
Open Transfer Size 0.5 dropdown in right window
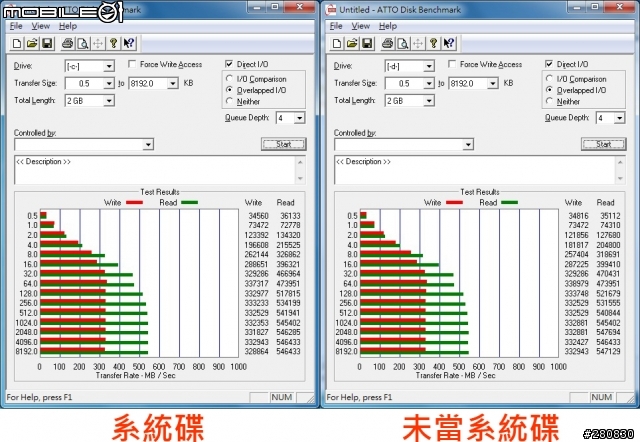click(429, 84)
